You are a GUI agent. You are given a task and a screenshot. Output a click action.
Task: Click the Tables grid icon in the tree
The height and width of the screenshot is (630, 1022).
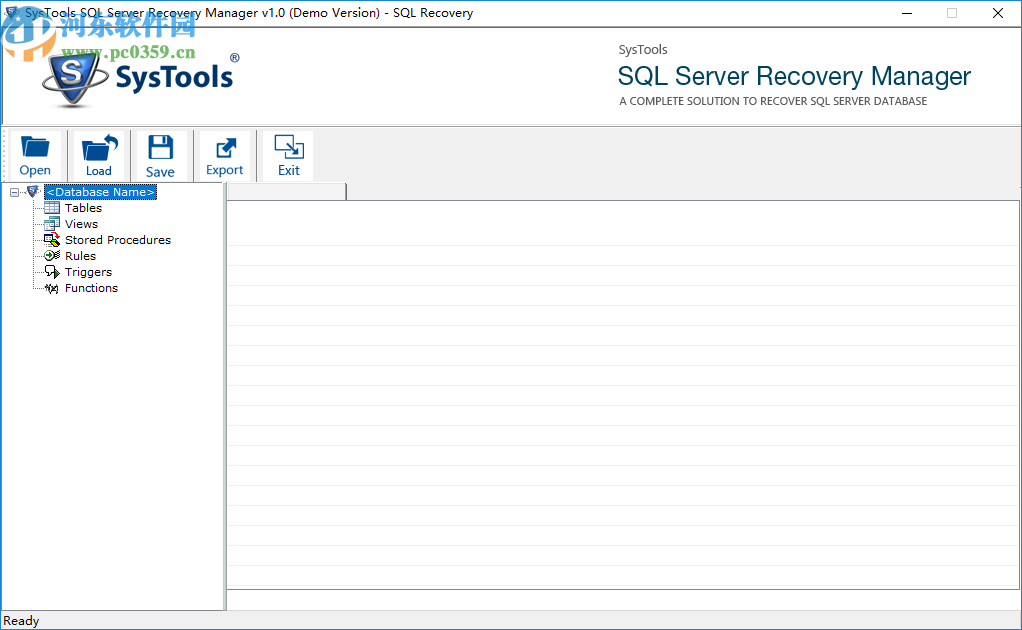pos(51,207)
